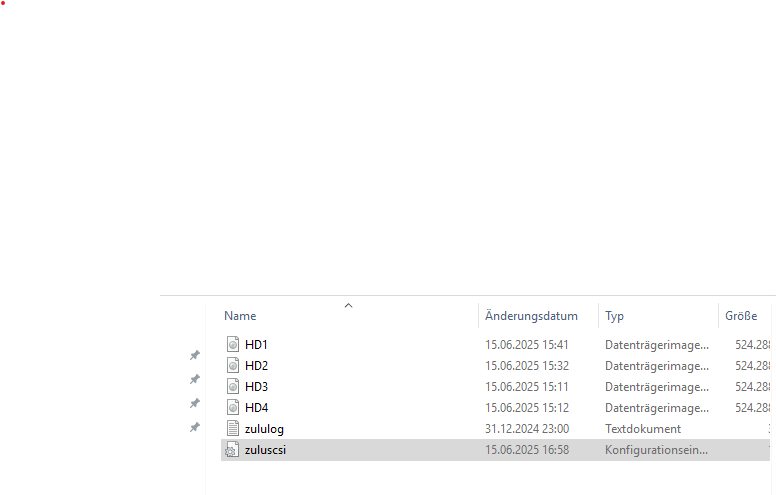776x495 pixels.
Task: Click the 15.06.2025 16:58 date of zuluscsi
Action: click(527, 450)
